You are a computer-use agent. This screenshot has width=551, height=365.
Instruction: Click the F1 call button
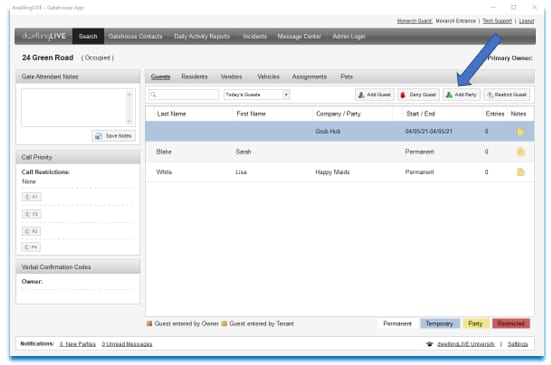tap(32, 197)
